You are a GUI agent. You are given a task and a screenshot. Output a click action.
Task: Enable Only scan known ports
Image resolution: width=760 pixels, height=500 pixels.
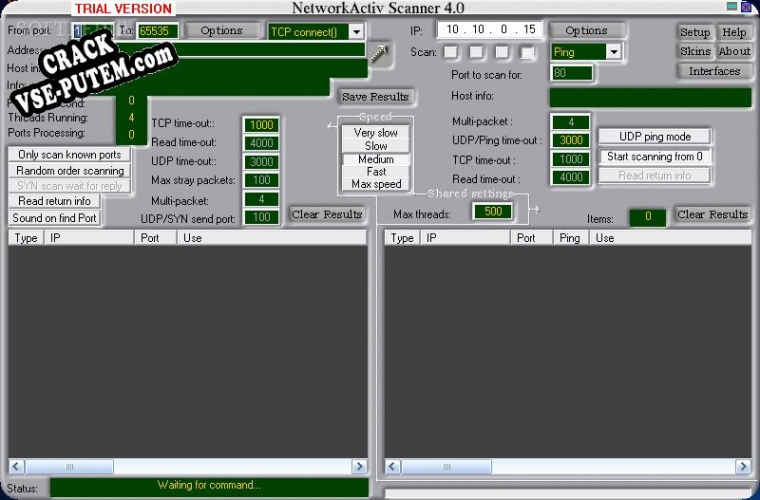(69, 155)
